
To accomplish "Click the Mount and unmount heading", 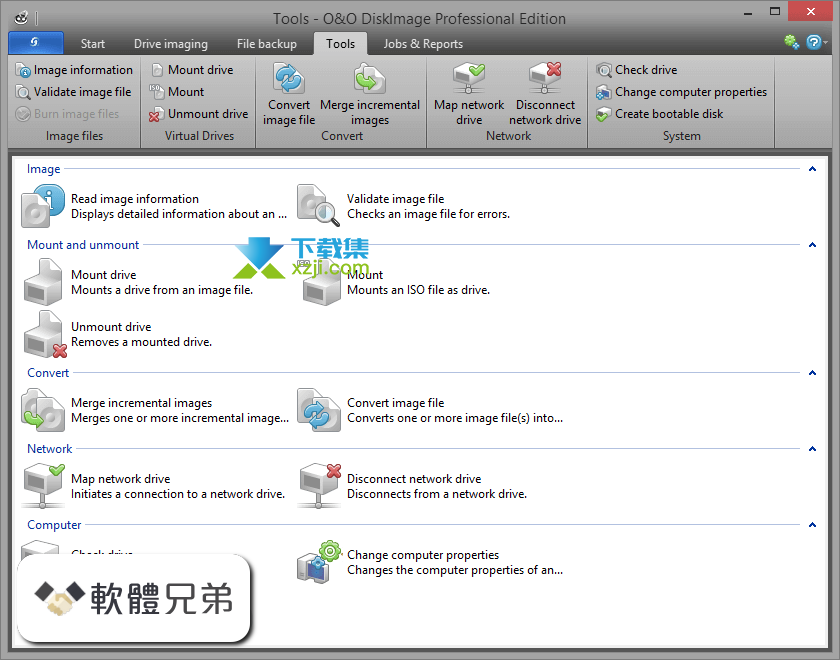I will click(83, 245).
